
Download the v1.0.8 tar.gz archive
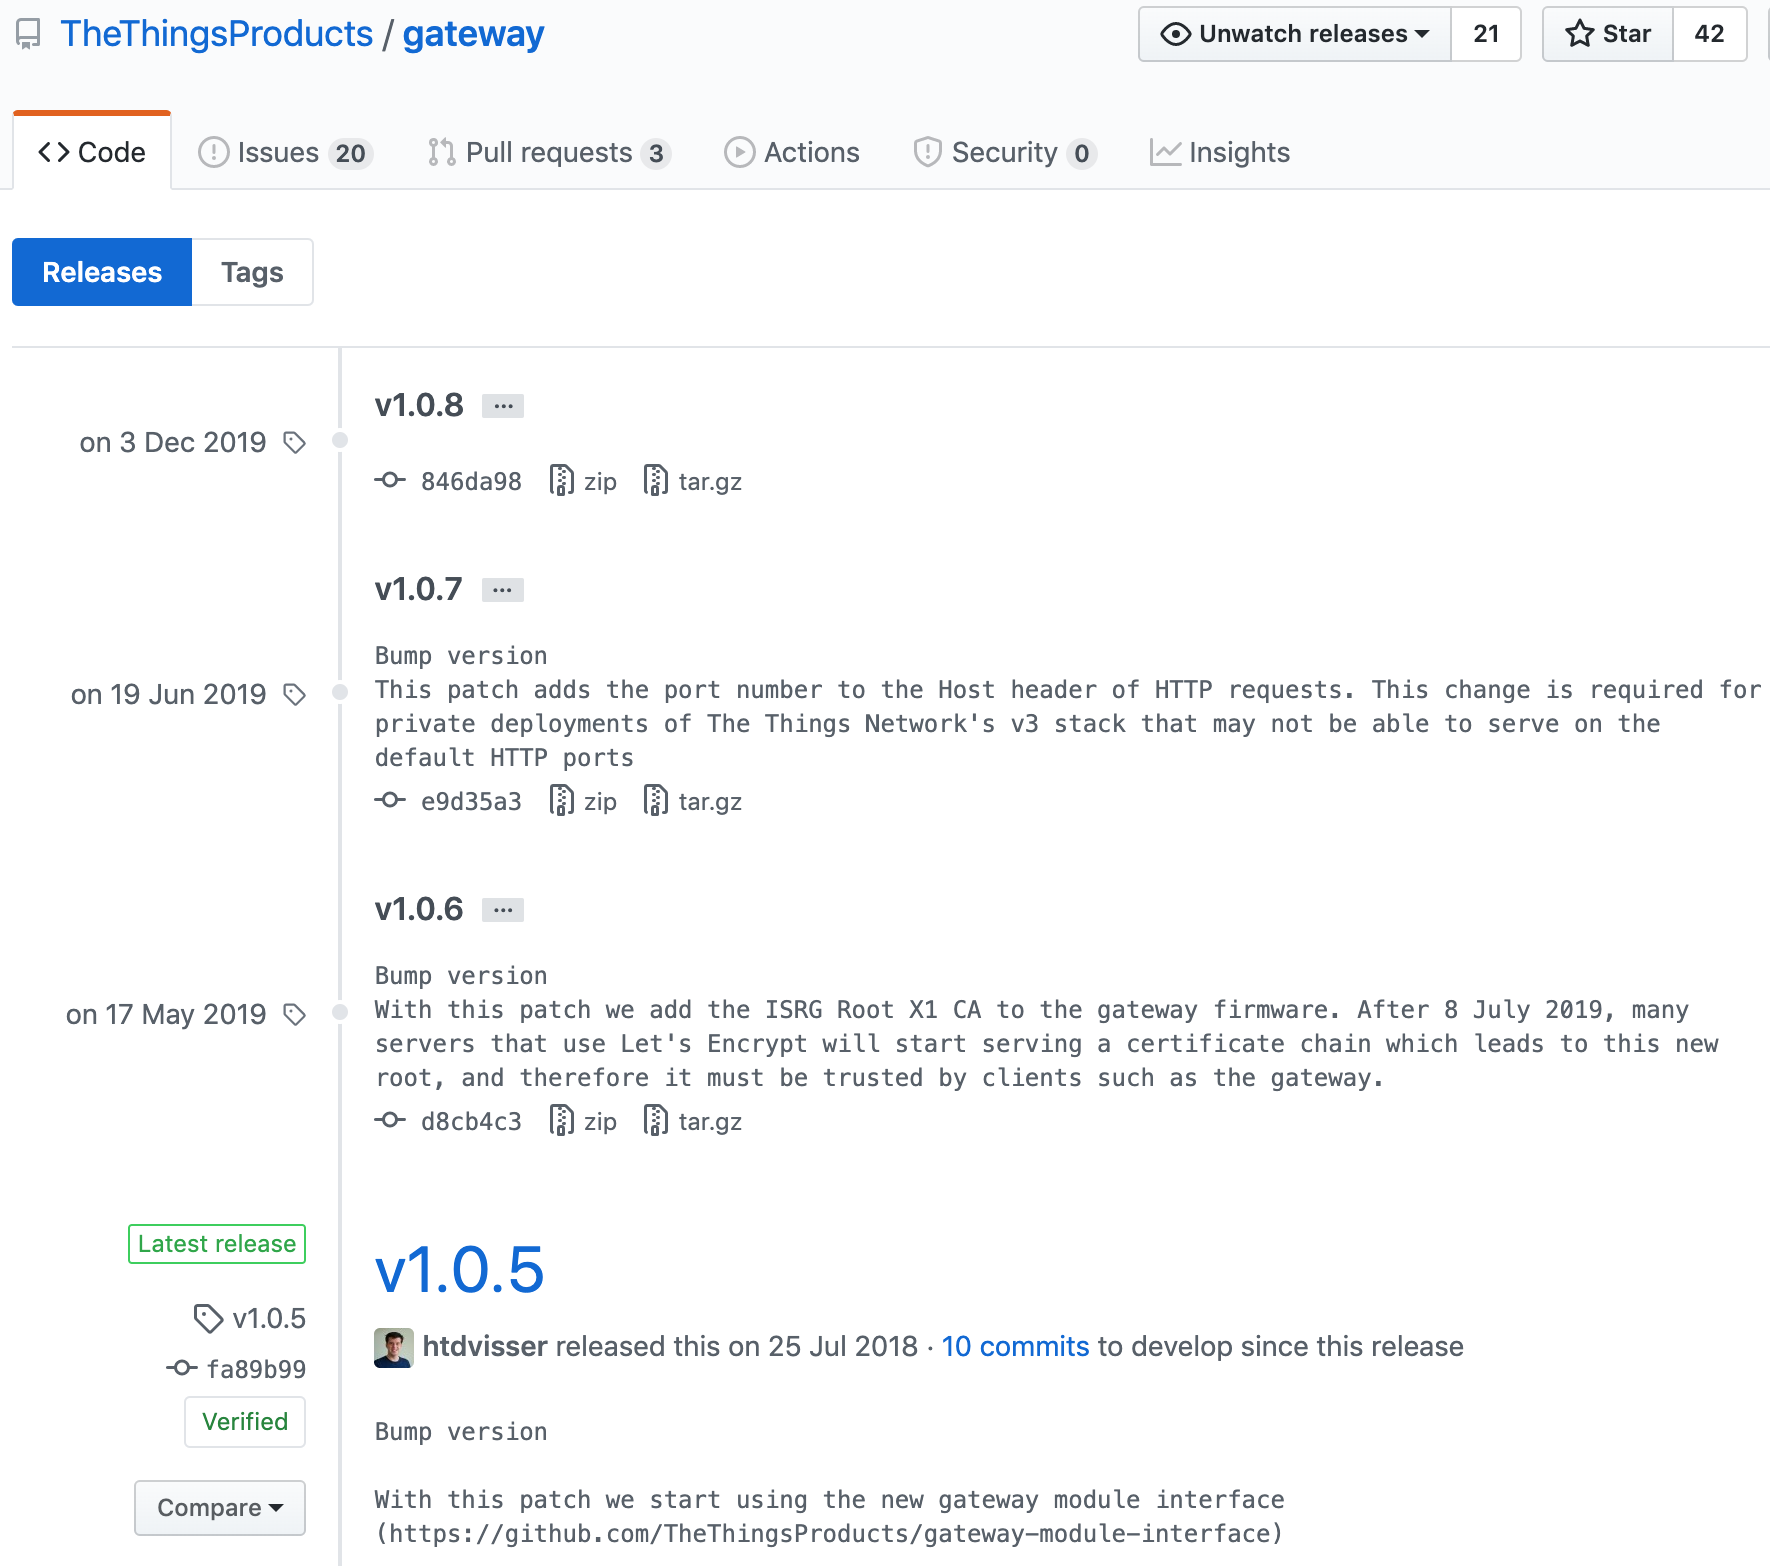click(693, 481)
